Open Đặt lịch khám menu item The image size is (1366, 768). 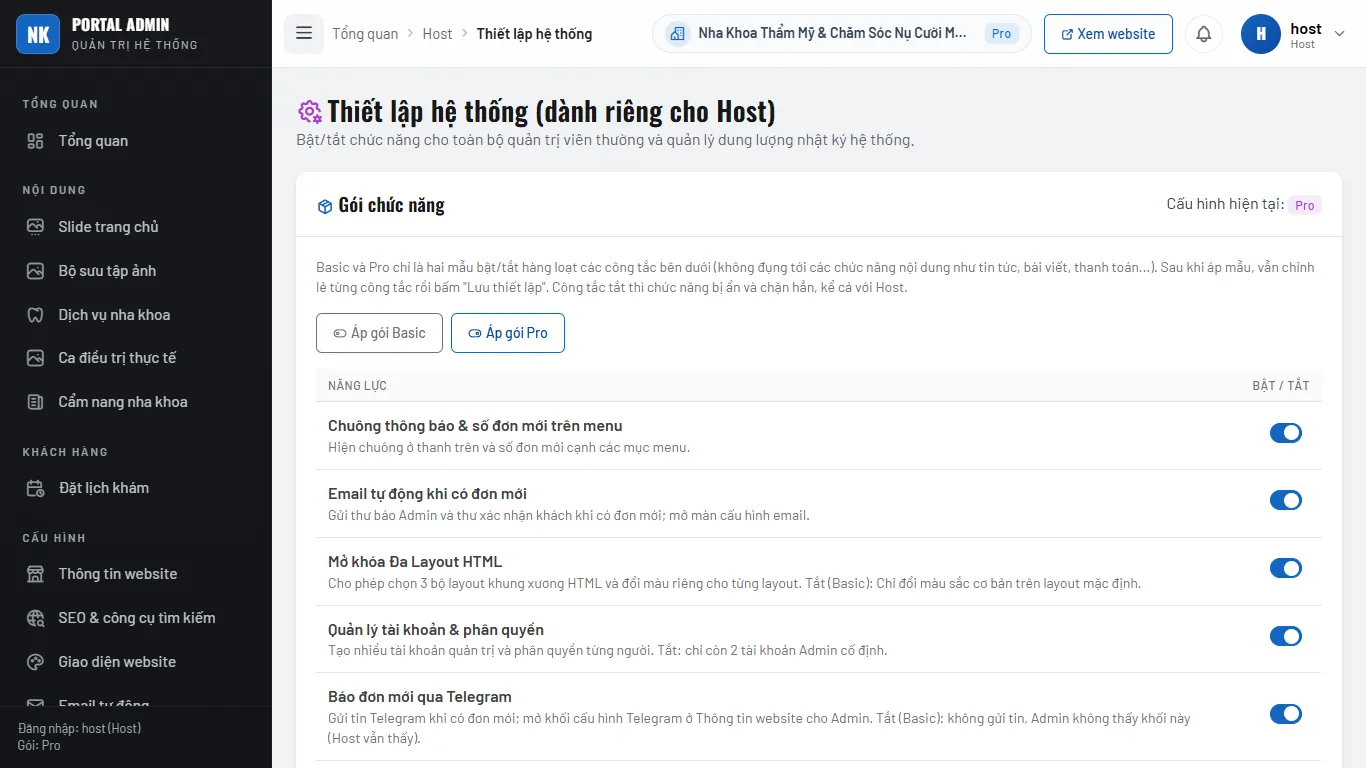[136, 488]
